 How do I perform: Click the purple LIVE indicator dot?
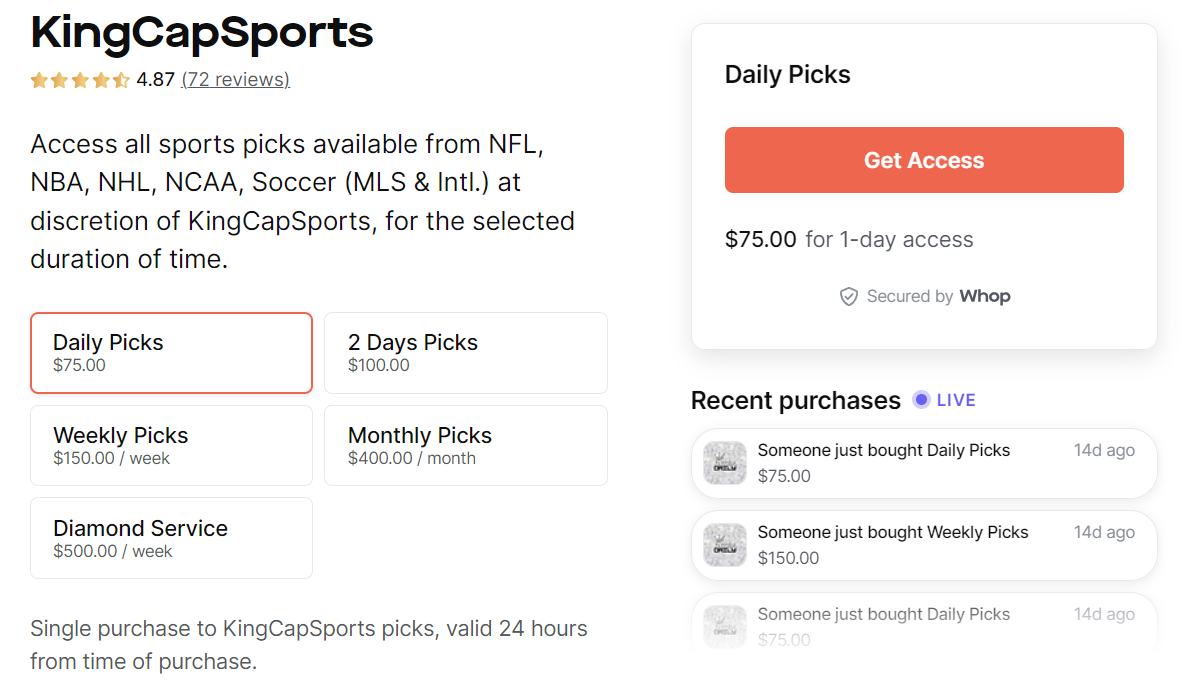tap(920, 400)
